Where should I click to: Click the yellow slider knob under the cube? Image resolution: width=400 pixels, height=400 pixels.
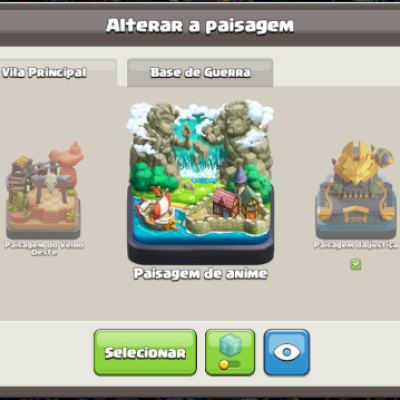(x=224, y=365)
